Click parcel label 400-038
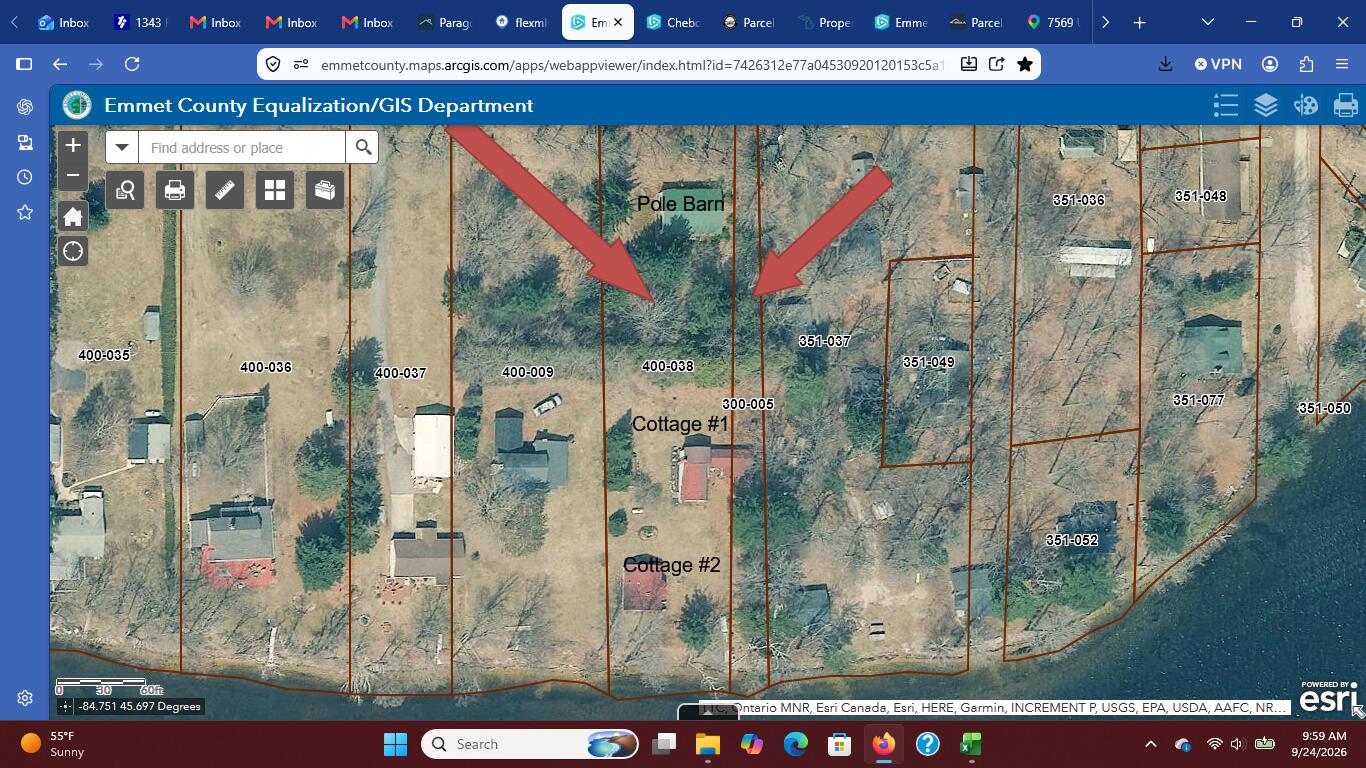Screen dimensions: 1366x768 click(667, 366)
